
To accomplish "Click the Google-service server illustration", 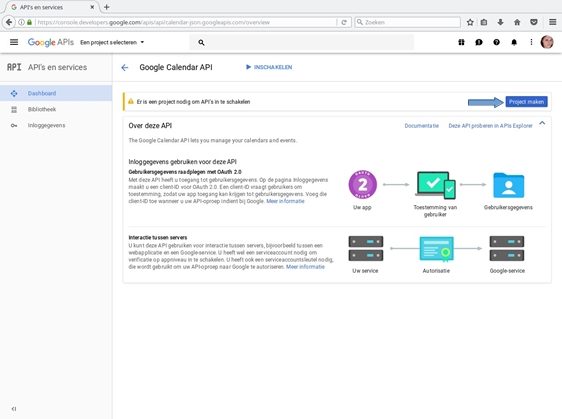I will [x=507, y=248].
